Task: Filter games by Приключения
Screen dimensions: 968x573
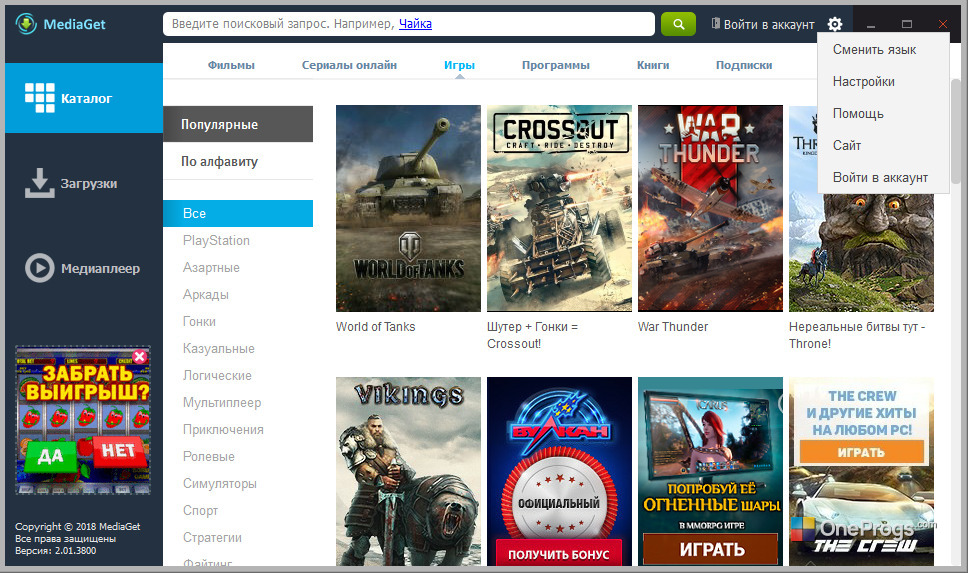Action: tap(223, 429)
